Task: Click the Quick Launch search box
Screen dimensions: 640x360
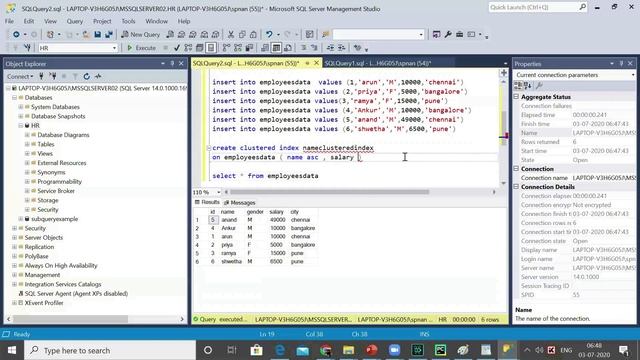Action: click(538, 7)
